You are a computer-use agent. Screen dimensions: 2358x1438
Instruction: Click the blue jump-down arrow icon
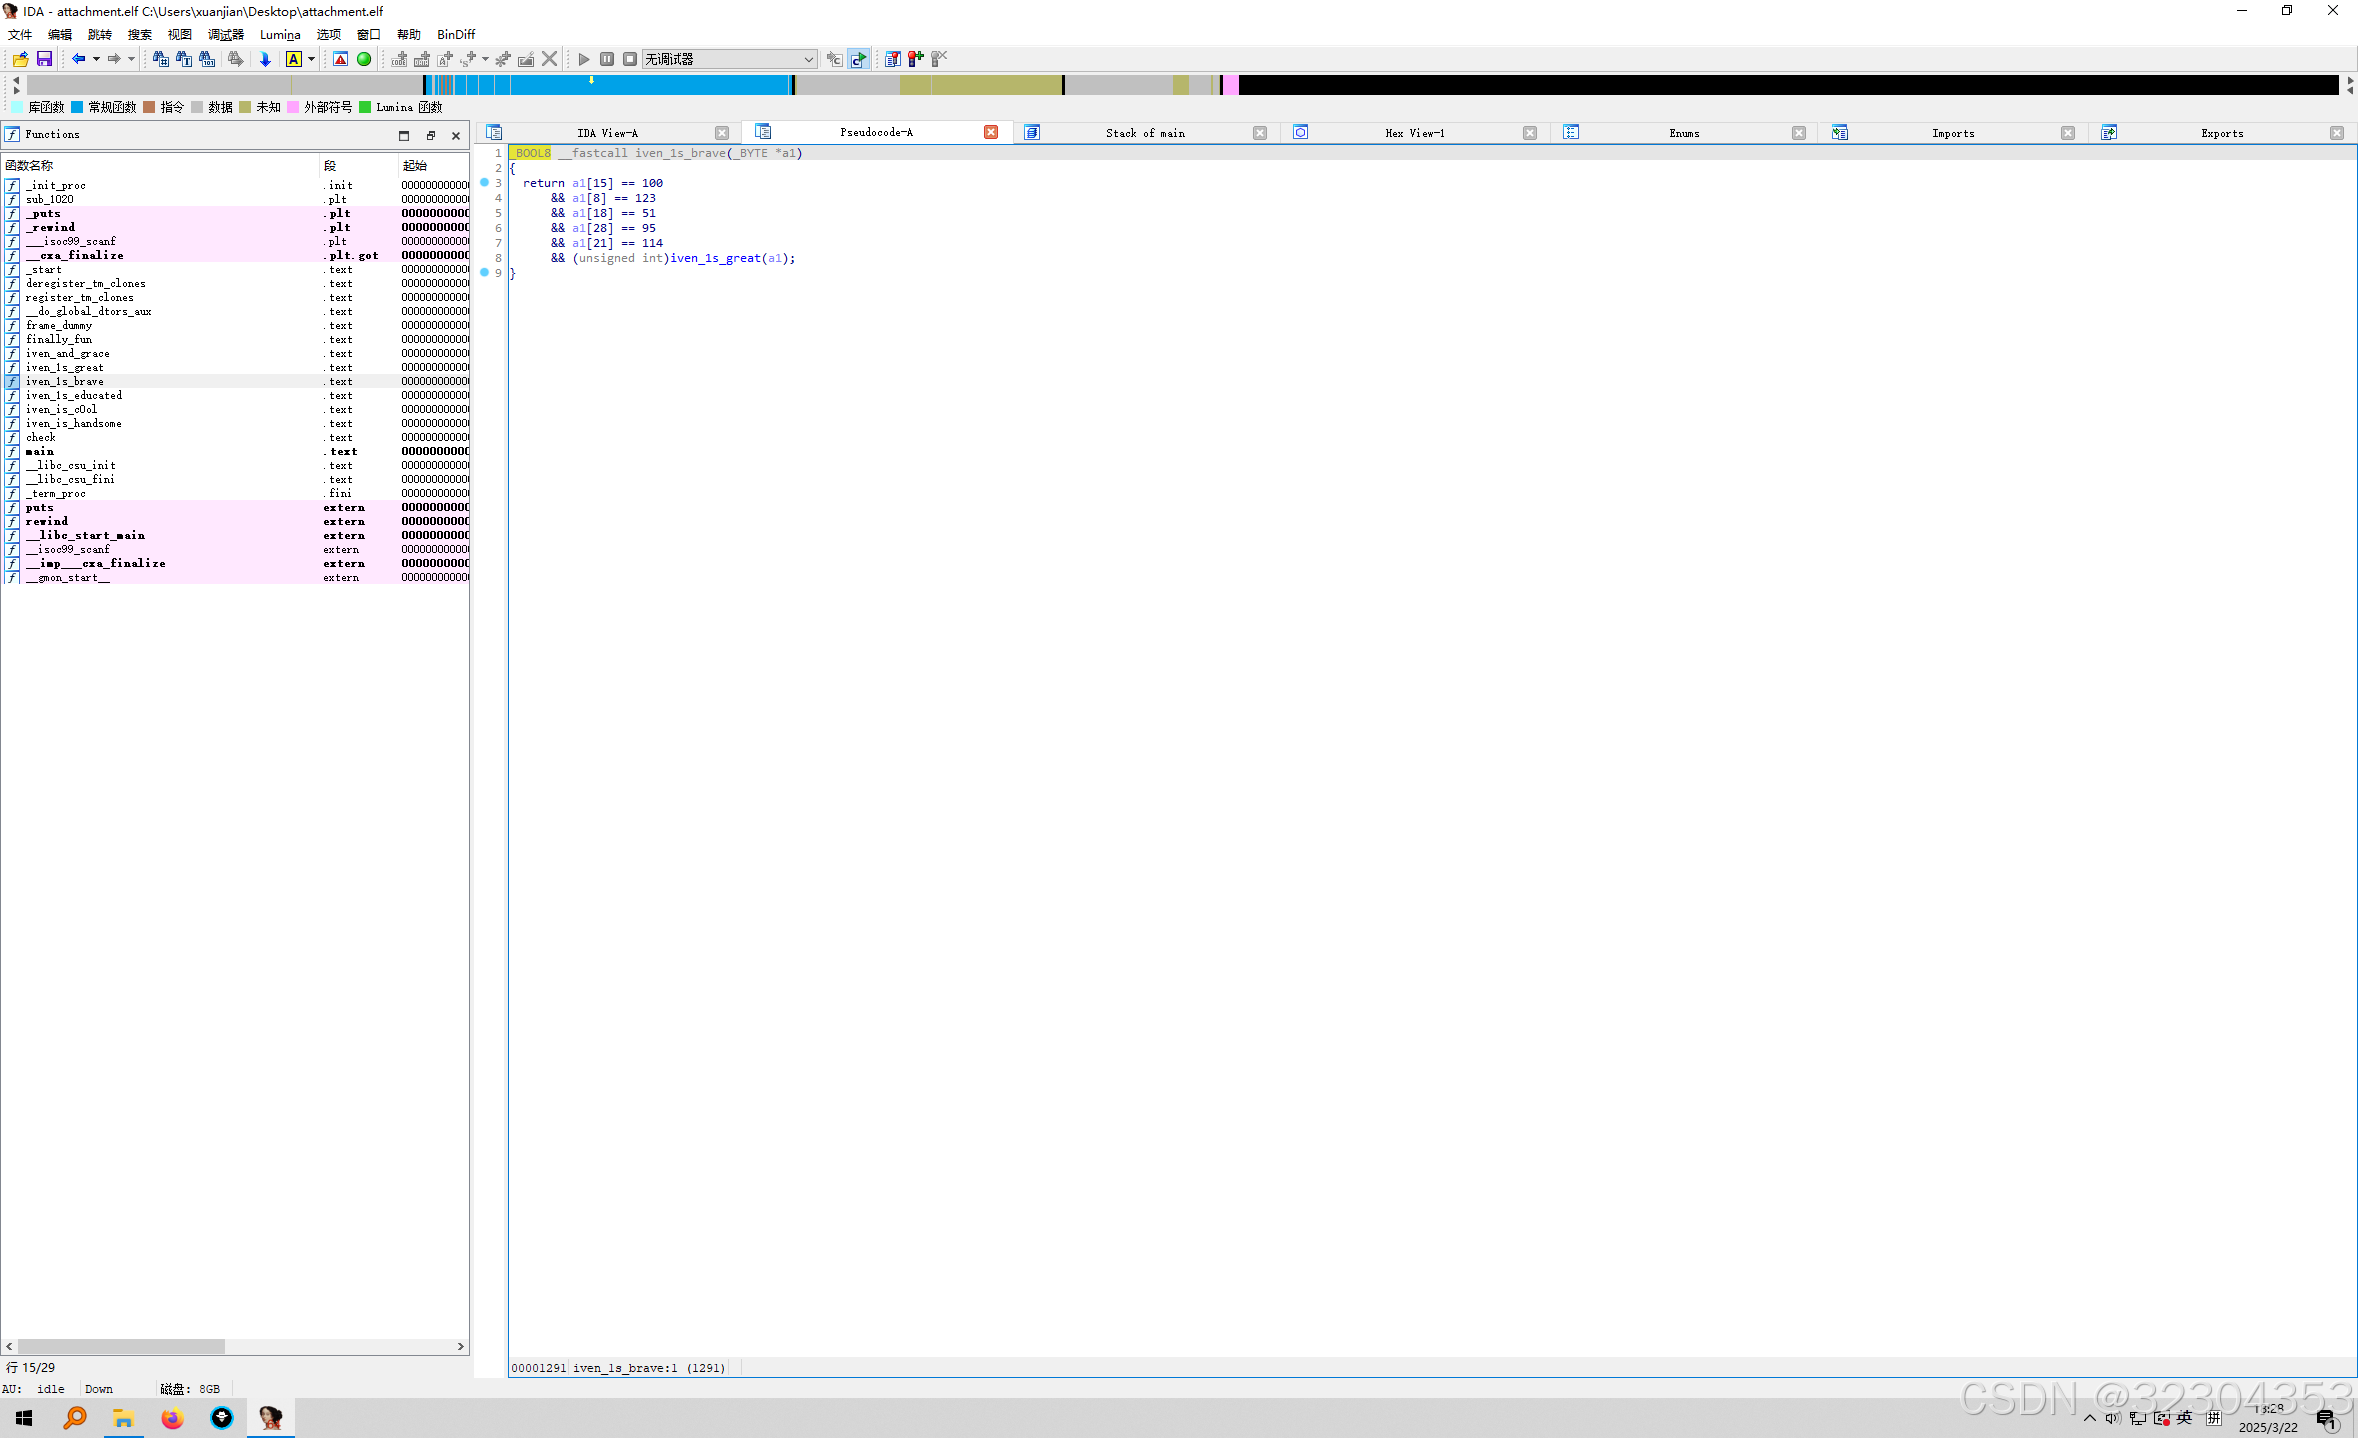coord(265,59)
